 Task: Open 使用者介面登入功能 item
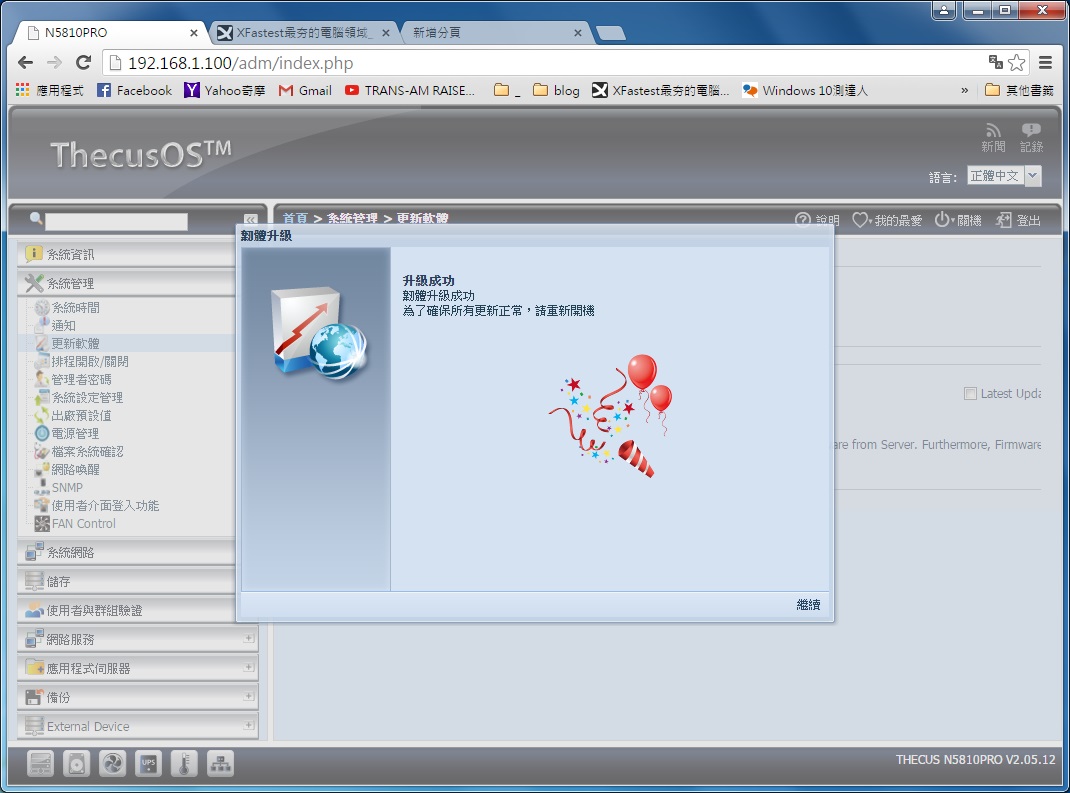pos(104,506)
